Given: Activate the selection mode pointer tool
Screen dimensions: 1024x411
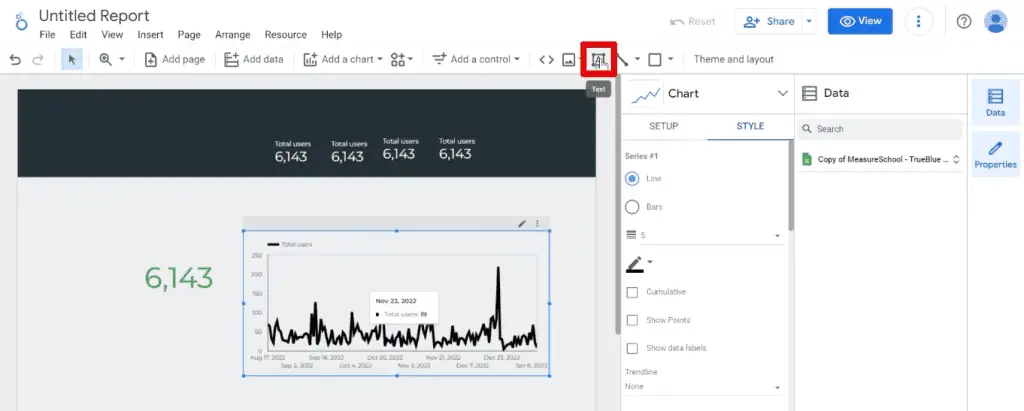Looking at the screenshot, I should point(71,60).
